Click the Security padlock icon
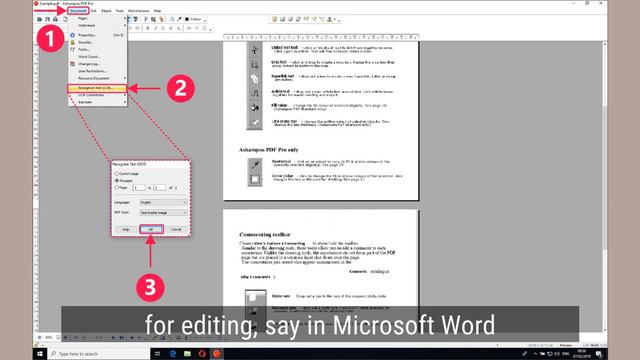Viewport: 640px width, 360px height. pos(73,42)
